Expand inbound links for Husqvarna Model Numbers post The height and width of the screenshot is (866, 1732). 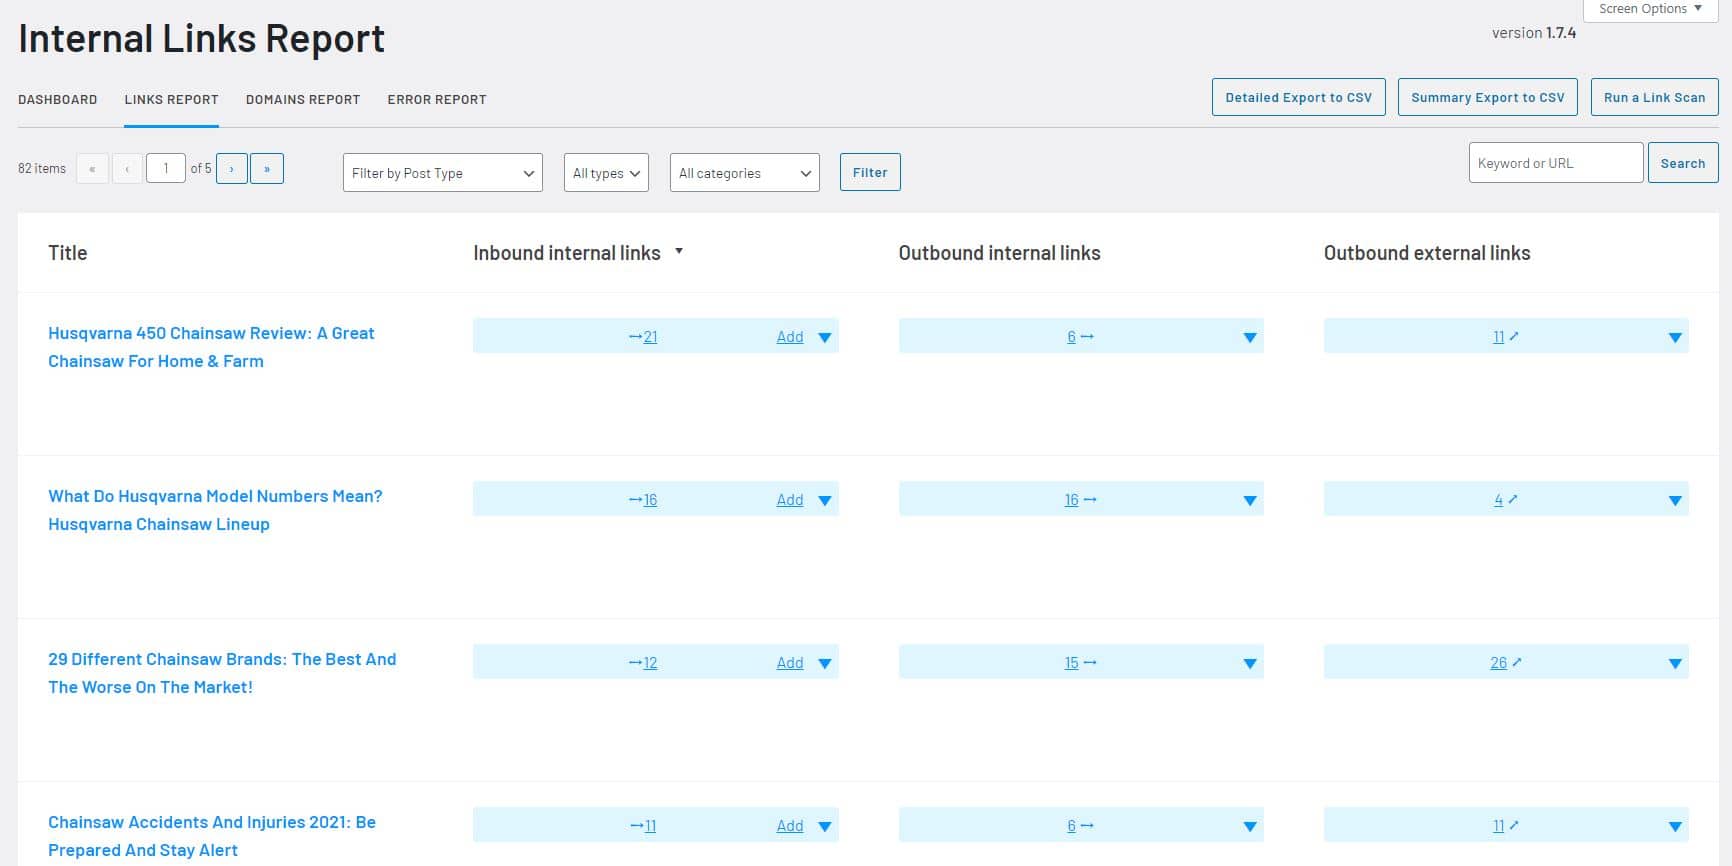coord(825,500)
